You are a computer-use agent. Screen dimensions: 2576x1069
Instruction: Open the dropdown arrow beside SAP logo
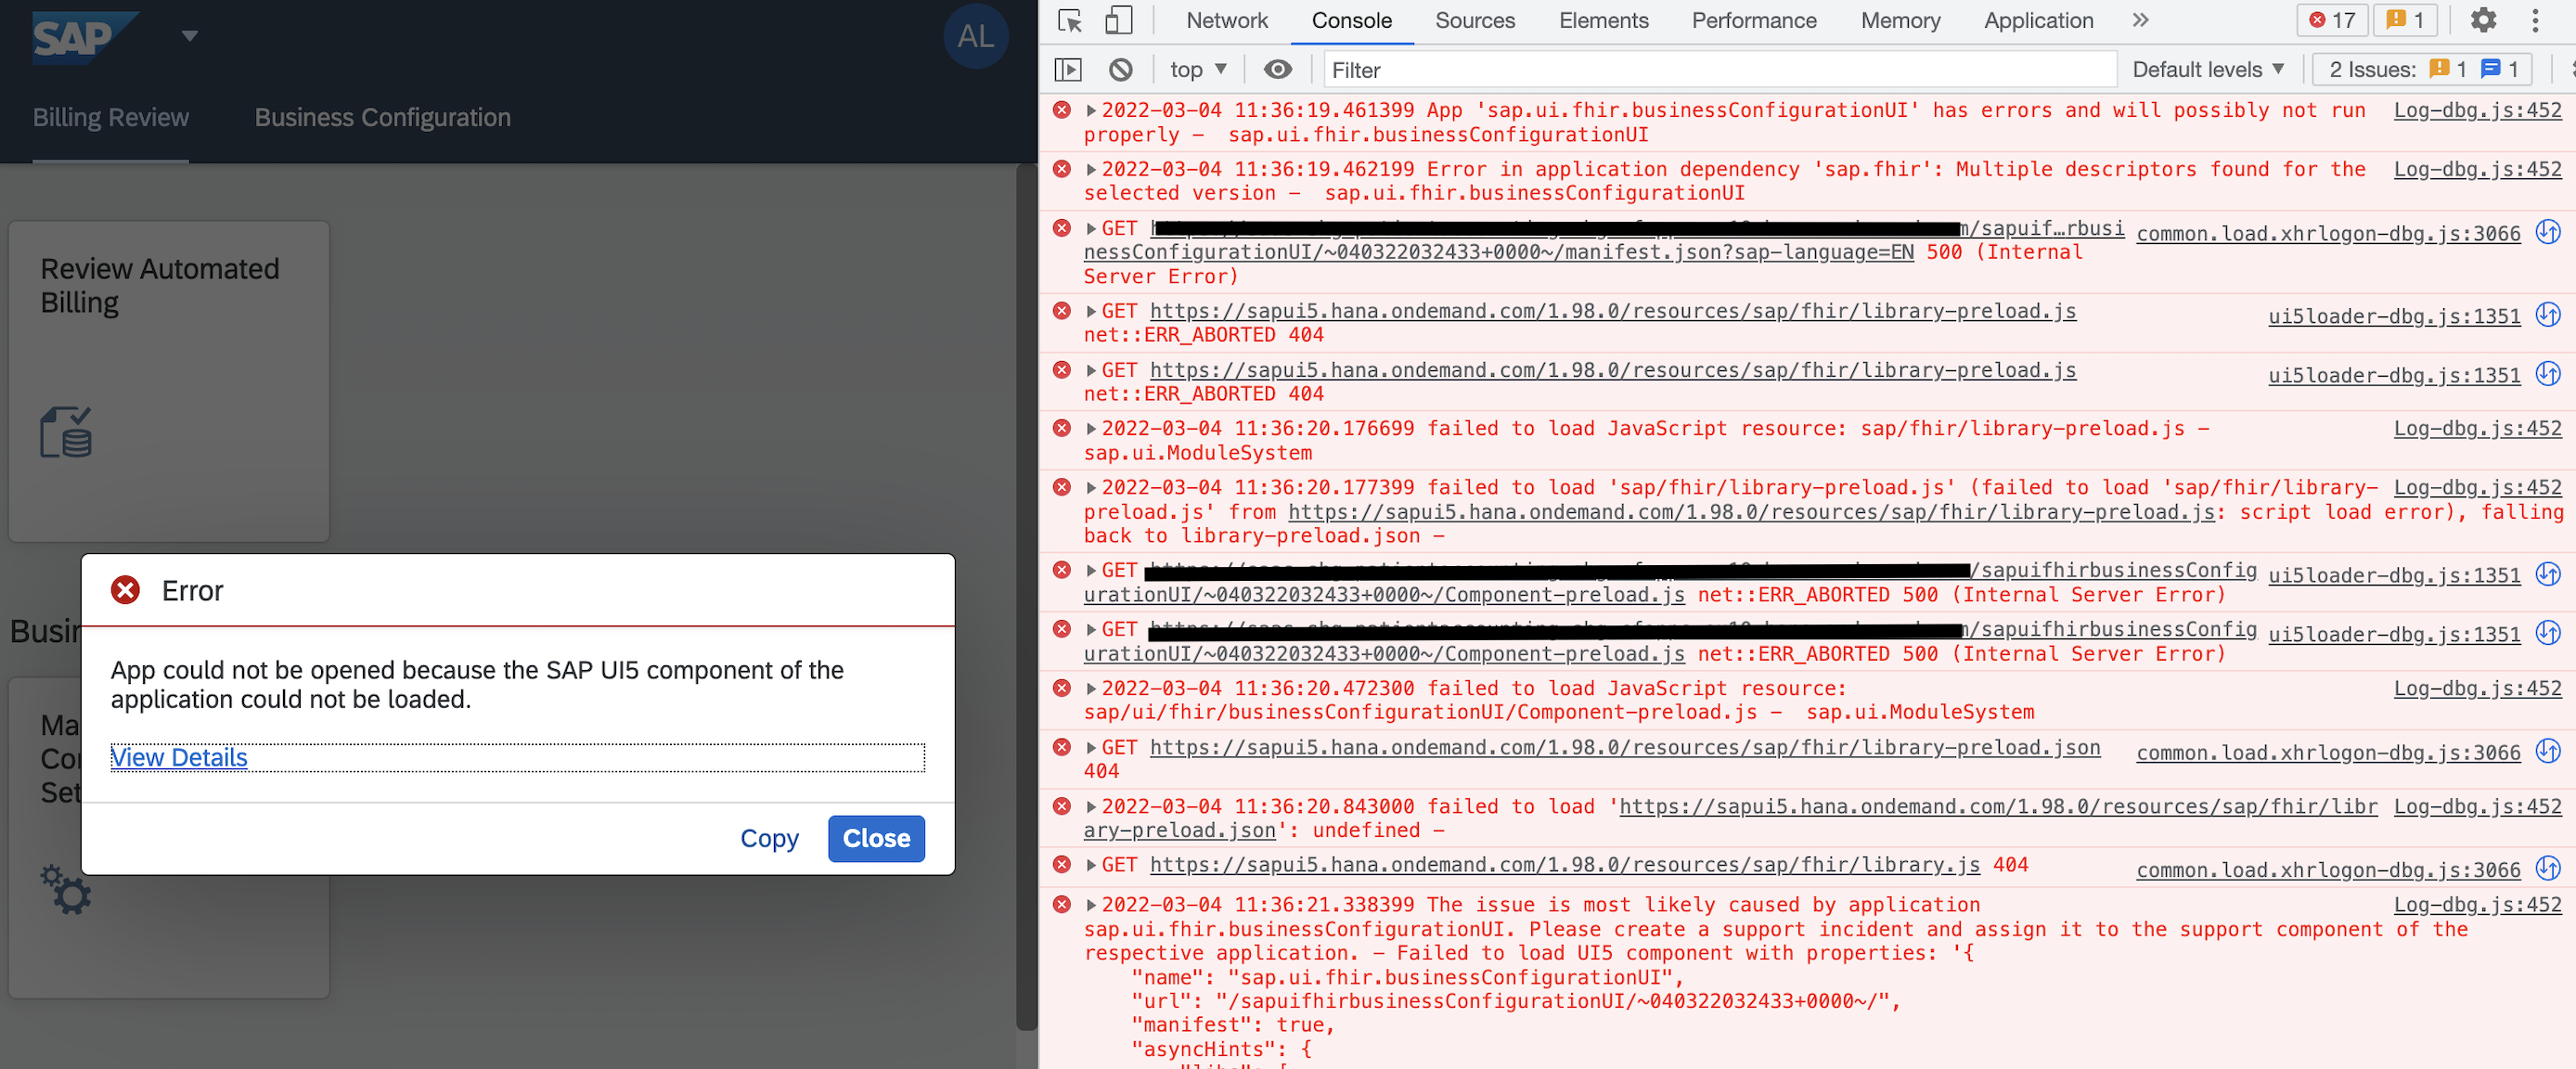[x=189, y=37]
